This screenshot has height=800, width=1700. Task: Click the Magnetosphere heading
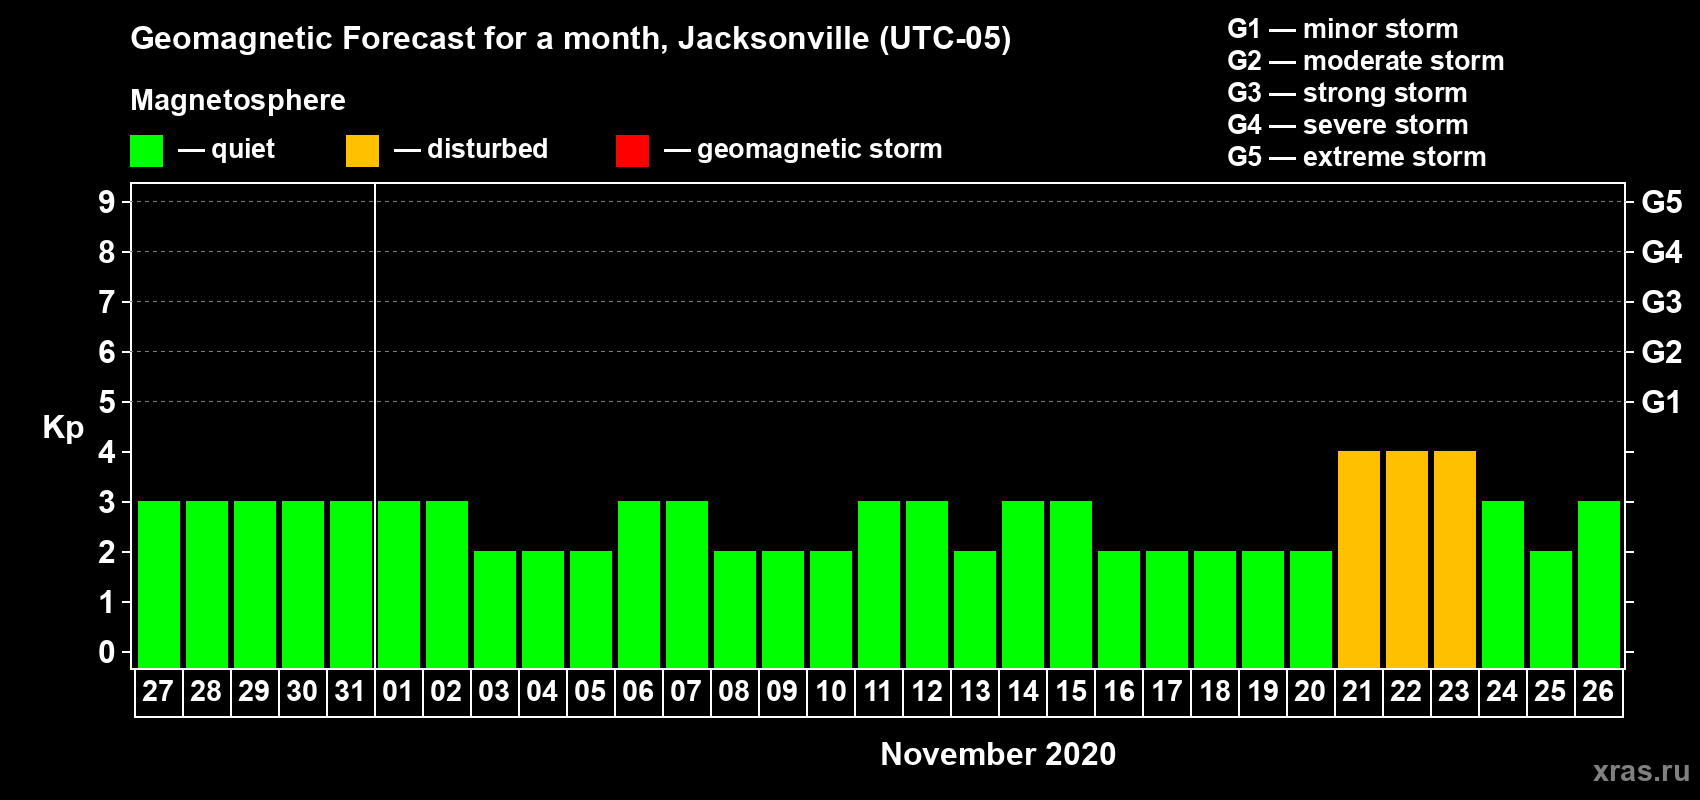pyautogui.click(x=238, y=100)
